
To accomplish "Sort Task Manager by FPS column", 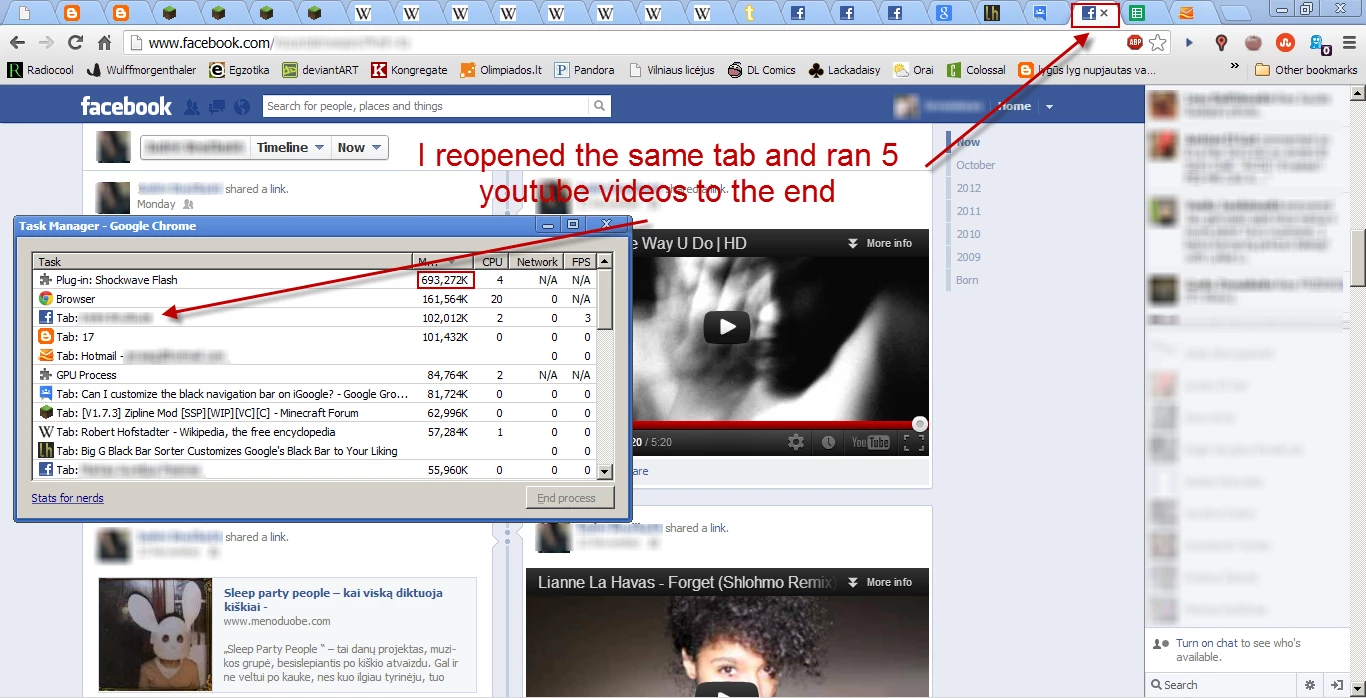I will point(580,261).
